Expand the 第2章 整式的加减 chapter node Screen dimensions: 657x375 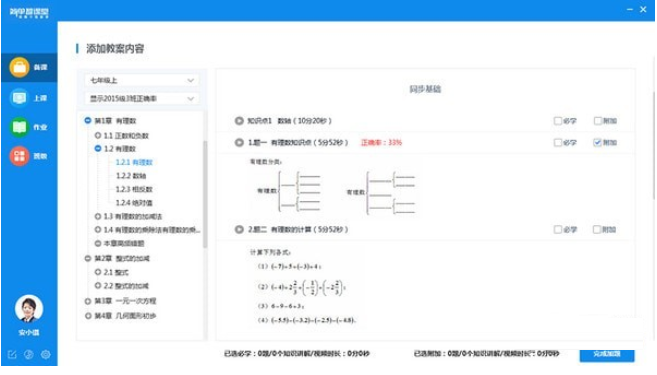click(88, 259)
